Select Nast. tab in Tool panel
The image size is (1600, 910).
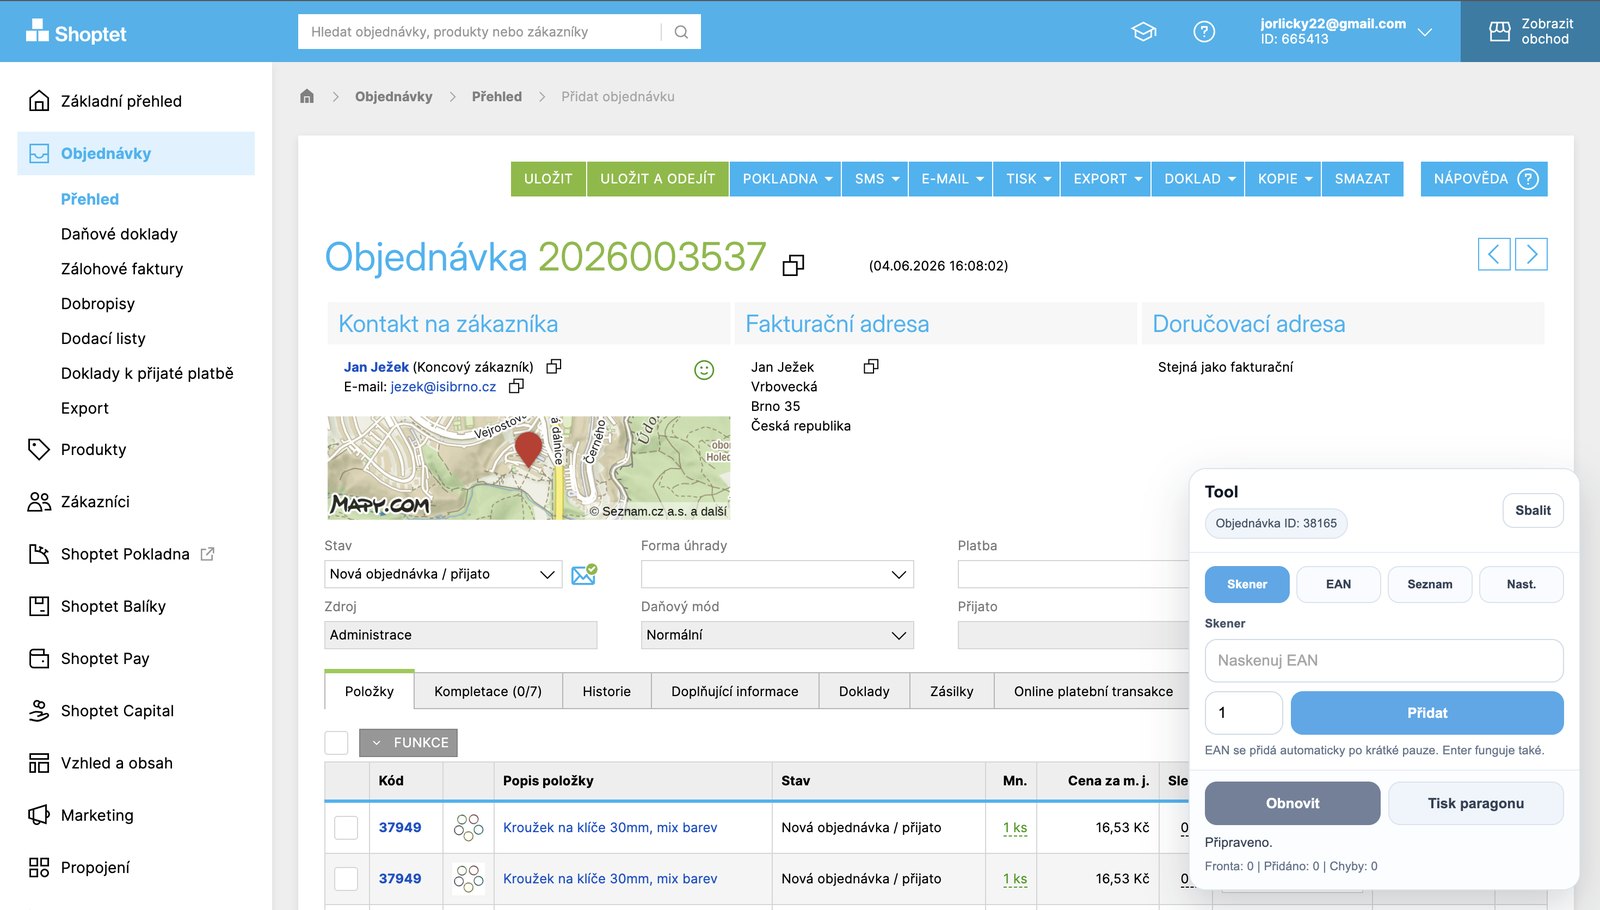tap(1521, 584)
